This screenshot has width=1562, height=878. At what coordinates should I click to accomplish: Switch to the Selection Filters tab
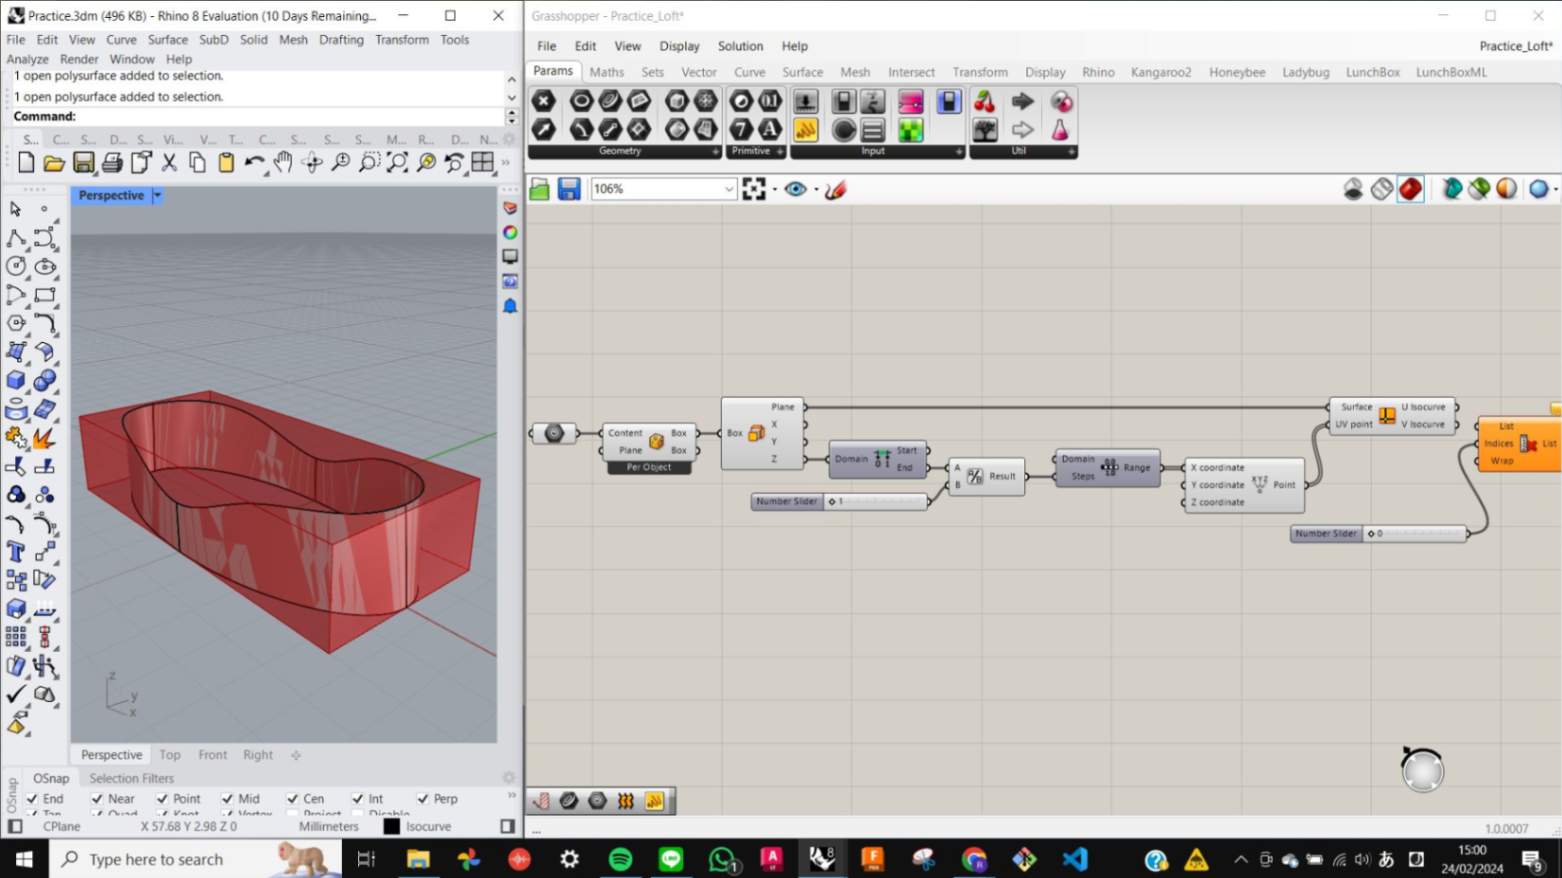pyautogui.click(x=131, y=778)
